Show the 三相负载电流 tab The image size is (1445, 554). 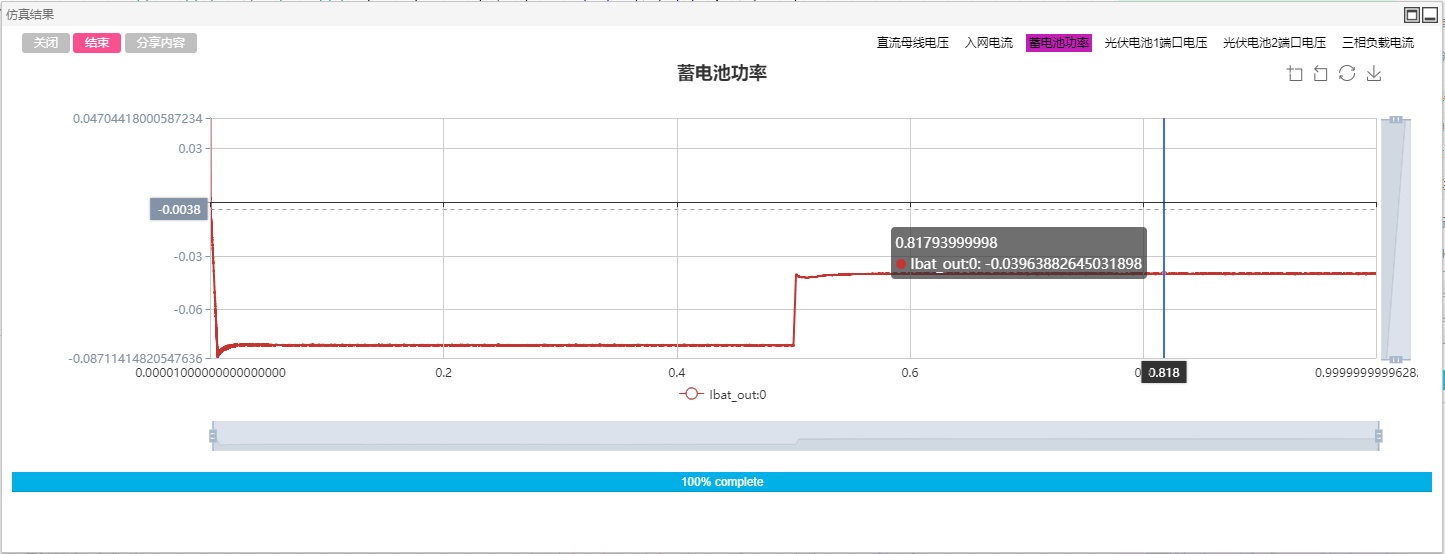[x=1378, y=43]
